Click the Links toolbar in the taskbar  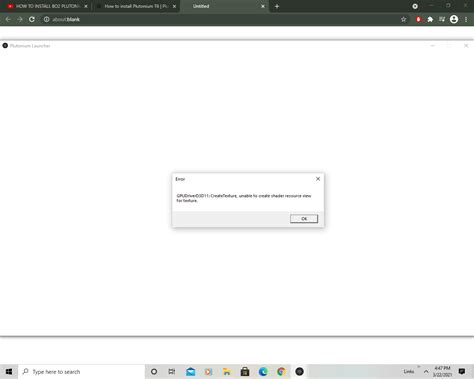409,371
